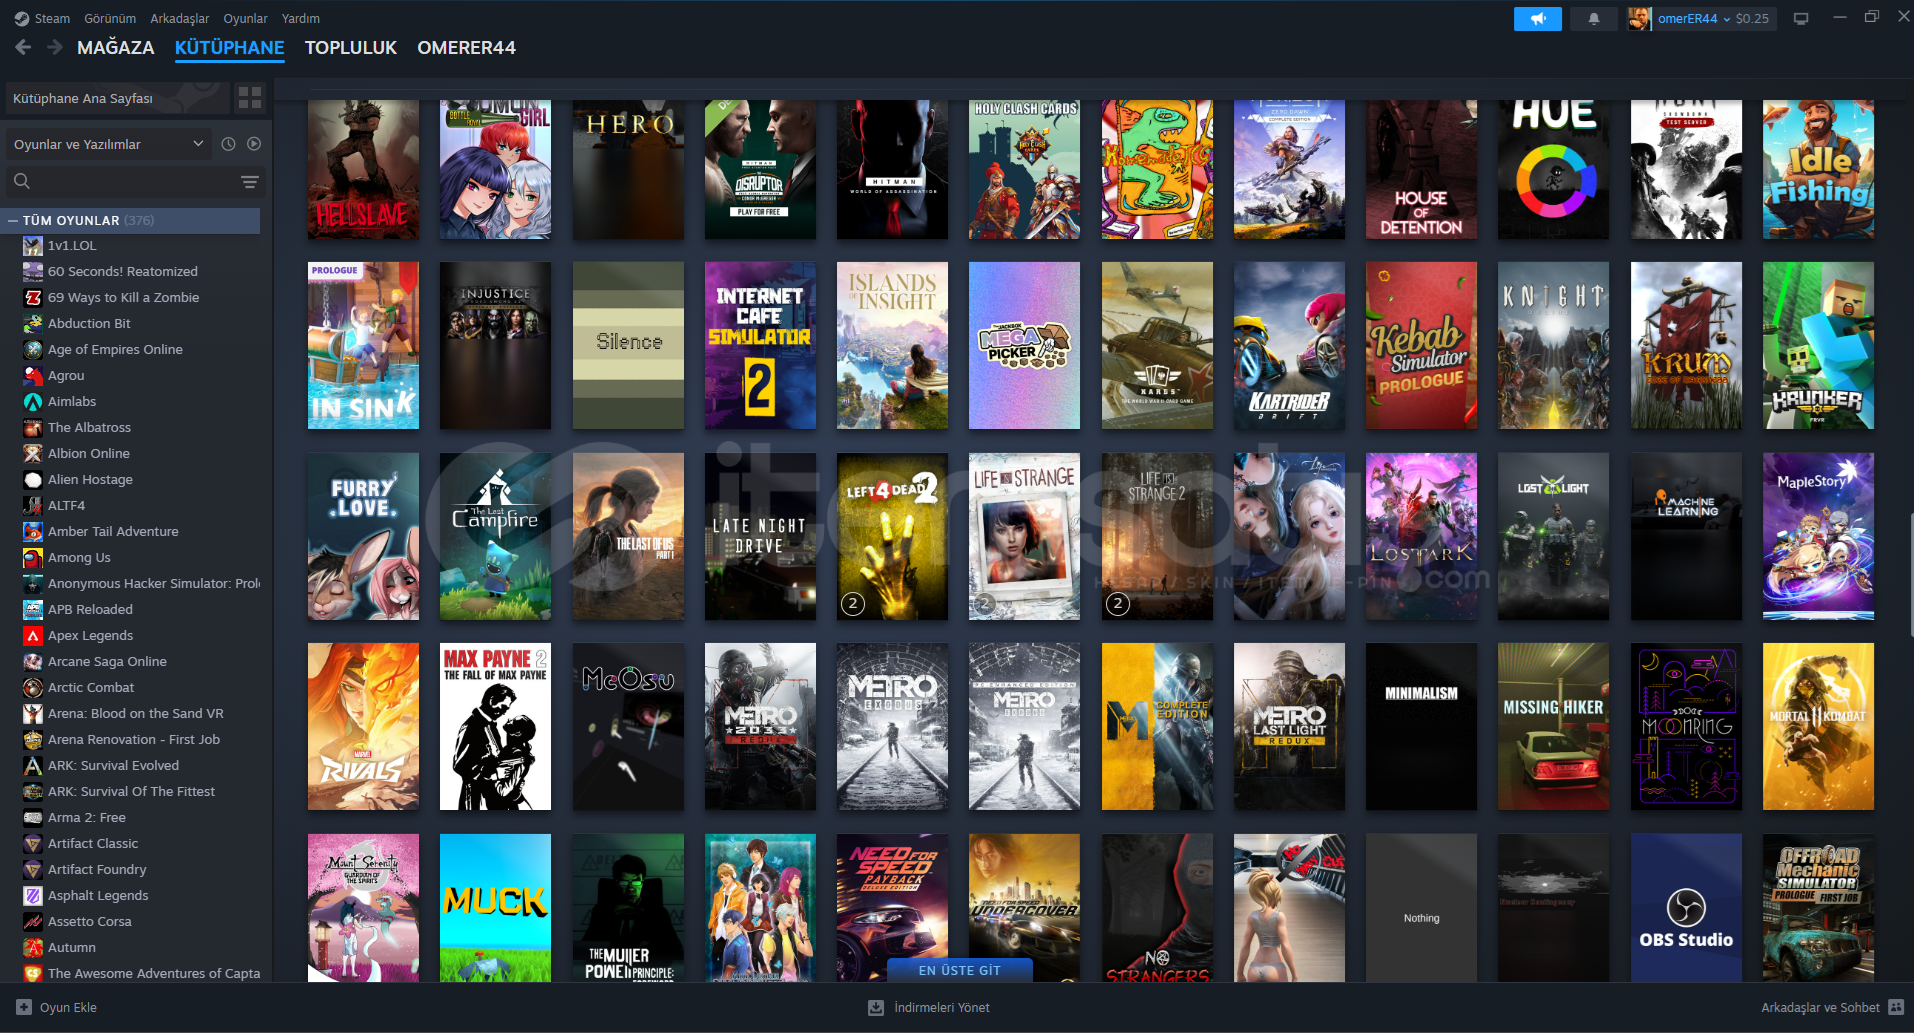Viewport: 1914px width, 1033px height.
Task: Click the Oyun Ekle plus icon
Action: 24,1007
